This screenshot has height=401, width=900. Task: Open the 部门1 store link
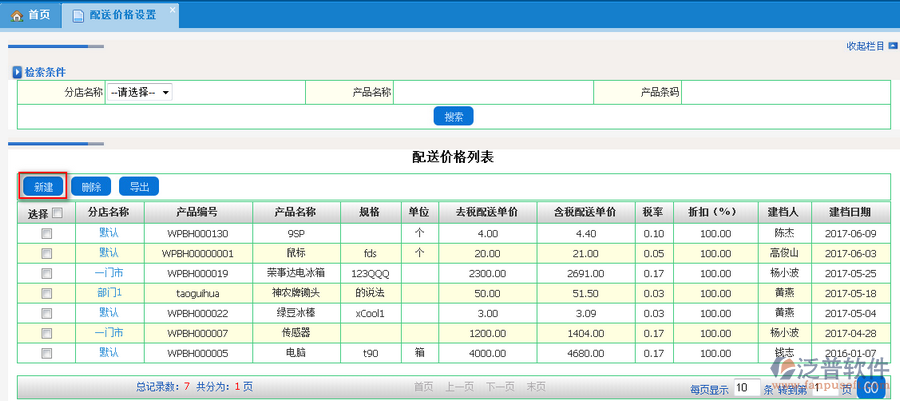[x=108, y=293]
